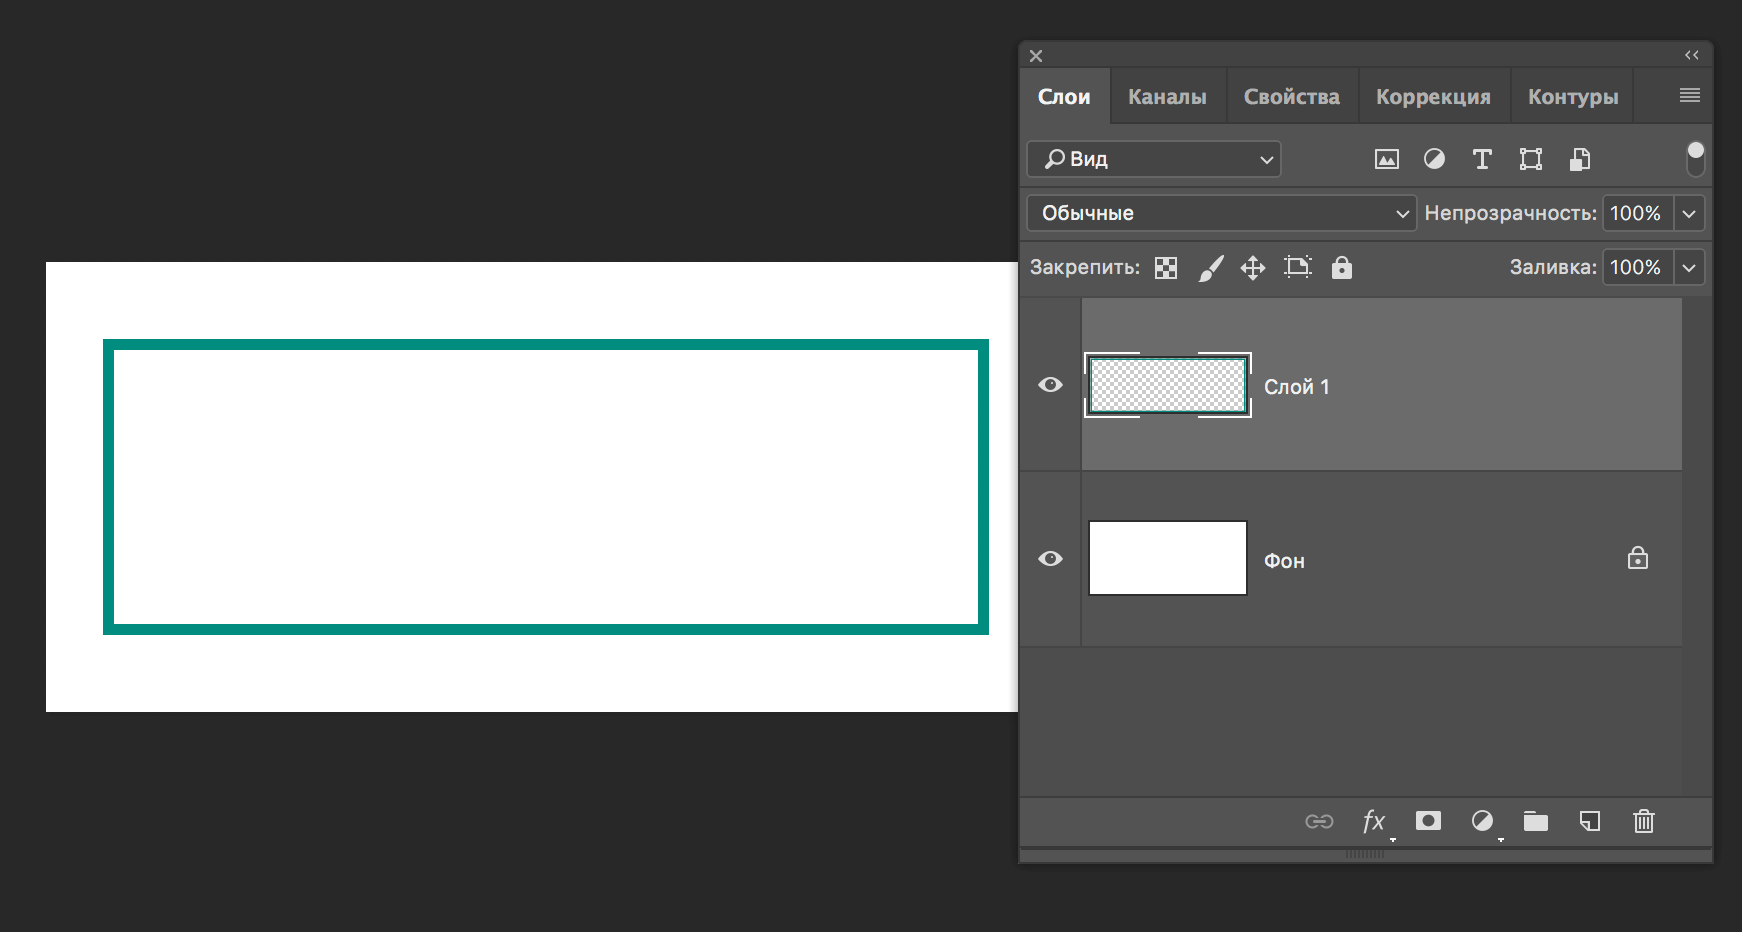Open the Свойства tab
Image resolution: width=1742 pixels, height=932 pixels.
point(1291,97)
